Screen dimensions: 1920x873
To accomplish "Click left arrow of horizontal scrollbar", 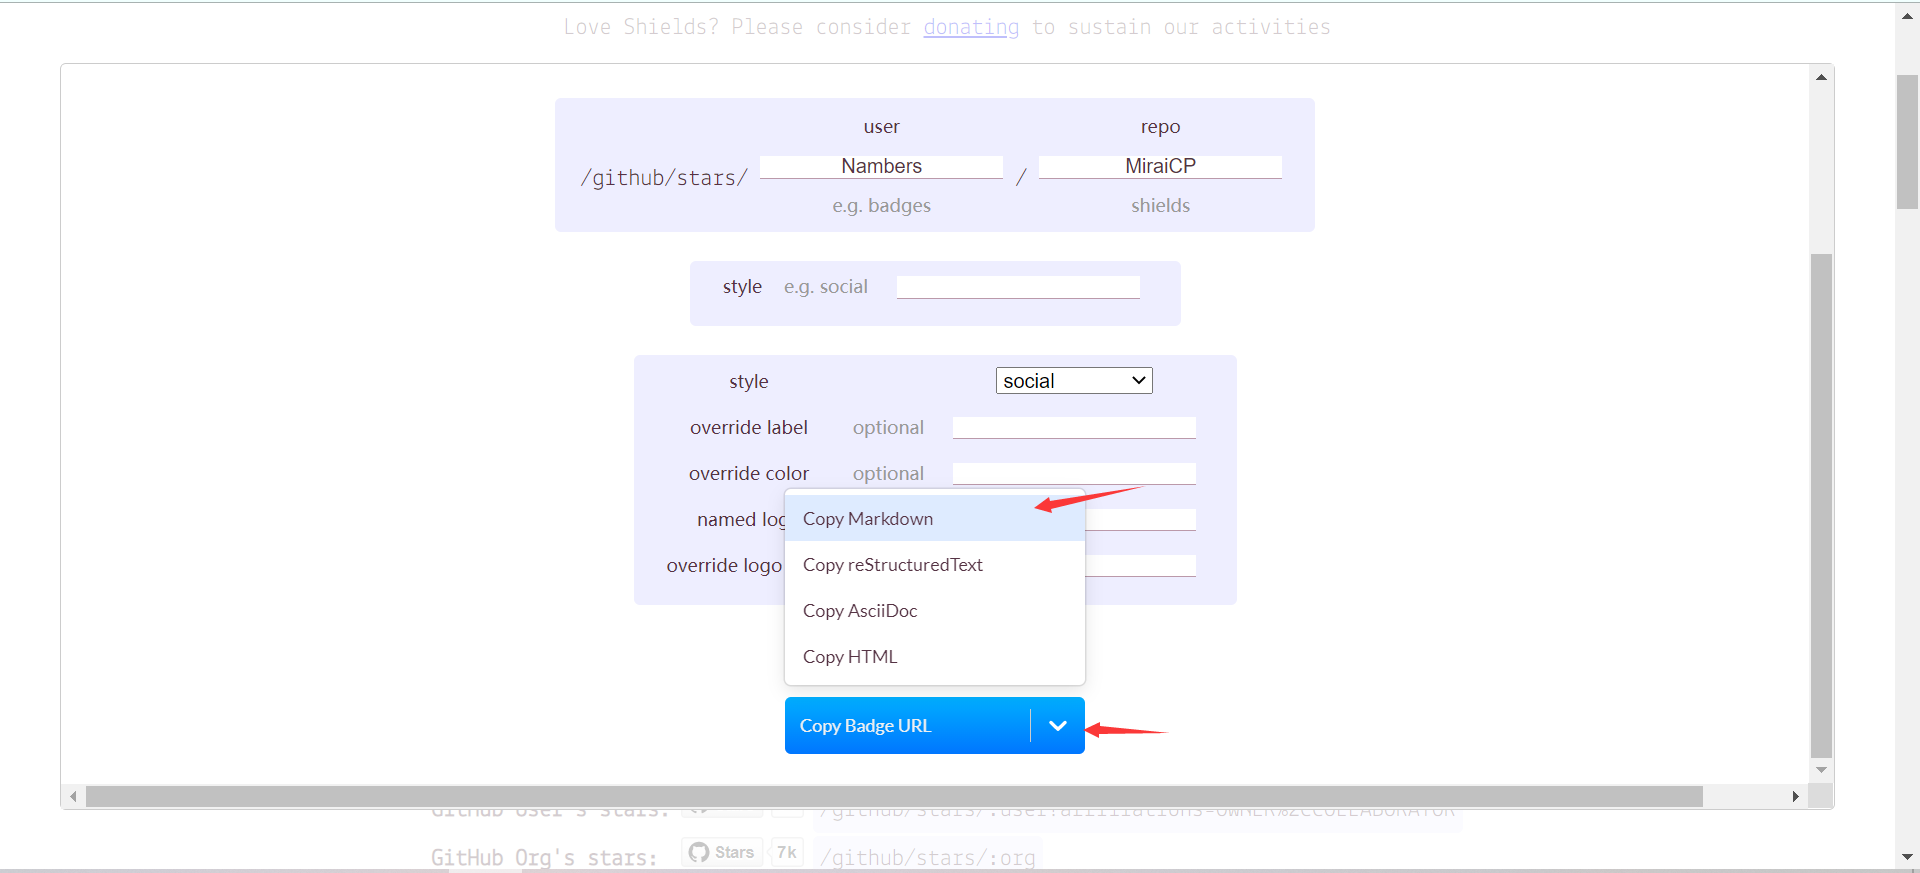I will click(73, 797).
